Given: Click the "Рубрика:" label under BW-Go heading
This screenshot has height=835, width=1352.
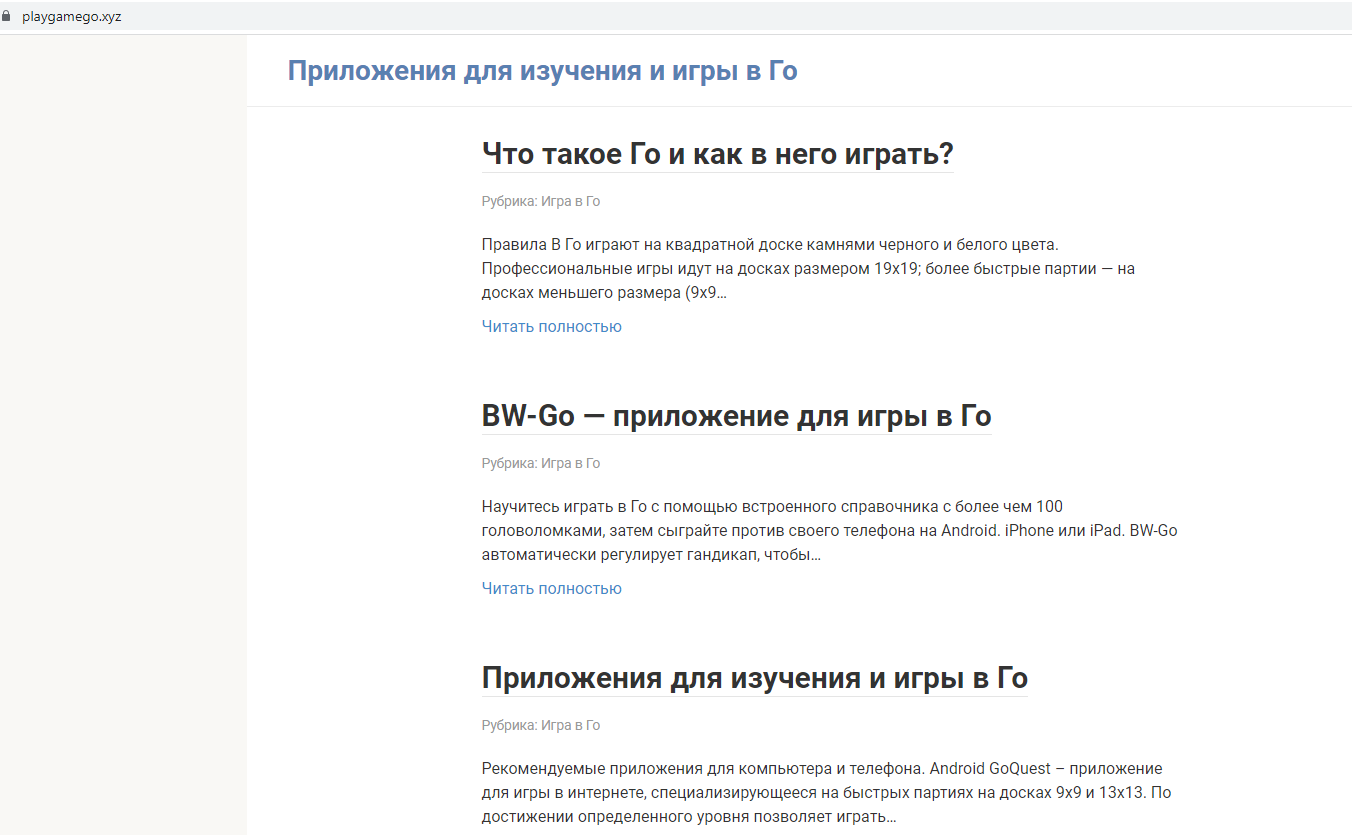Looking at the screenshot, I should pyautogui.click(x=509, y=463).
